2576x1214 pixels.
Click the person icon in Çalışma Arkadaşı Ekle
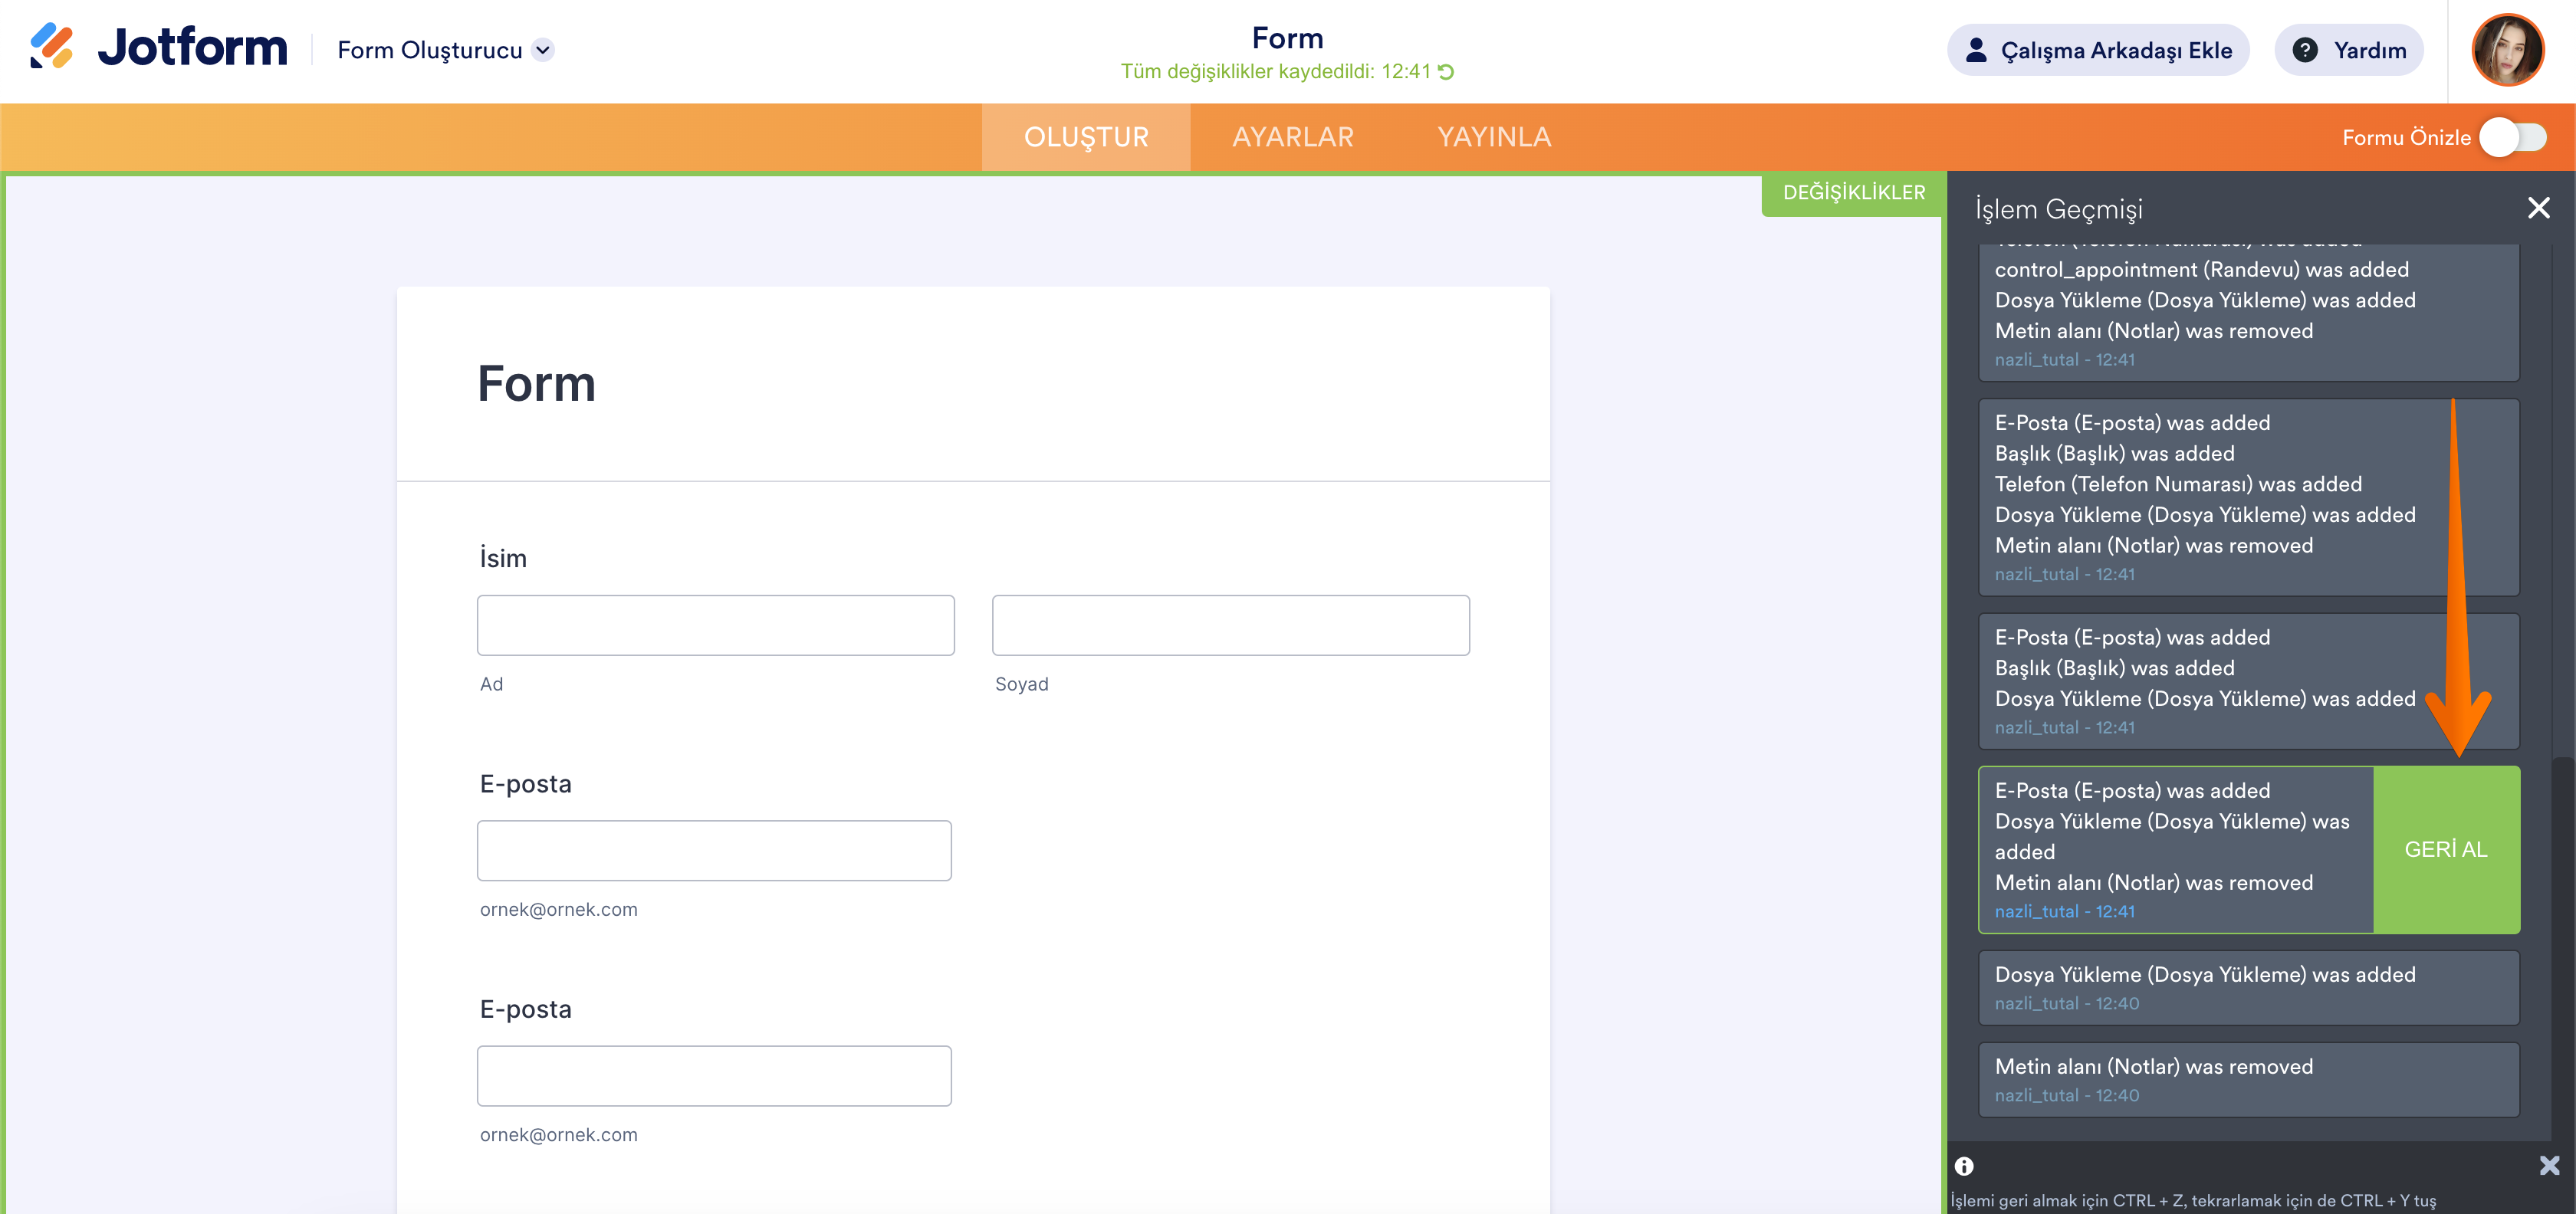1976,50
